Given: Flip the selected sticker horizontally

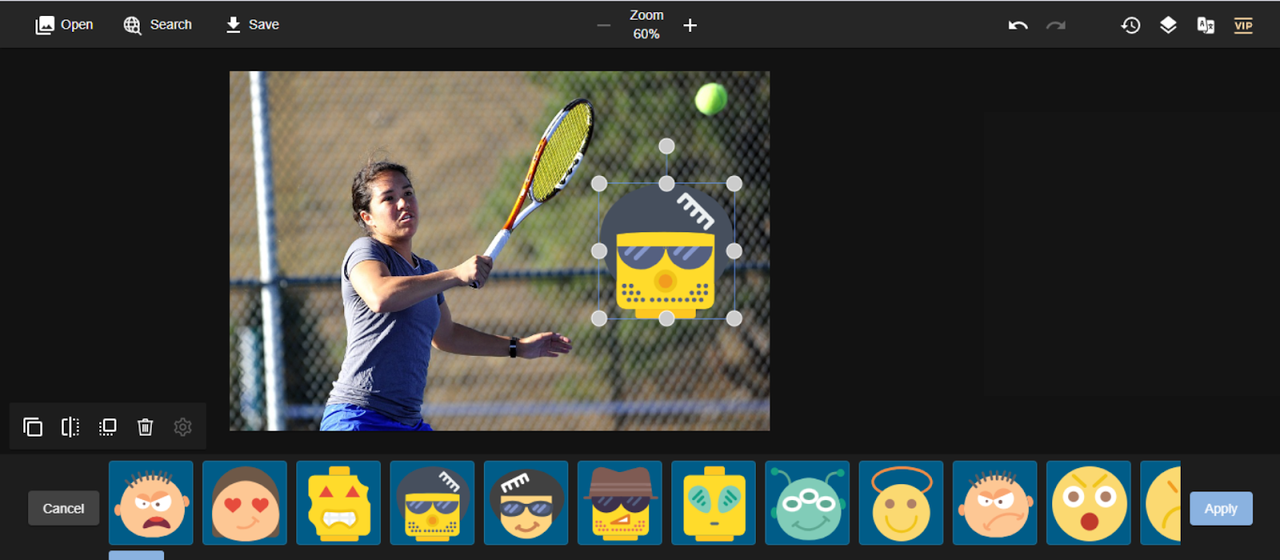Looking at the screenshot, I should 70,427.
